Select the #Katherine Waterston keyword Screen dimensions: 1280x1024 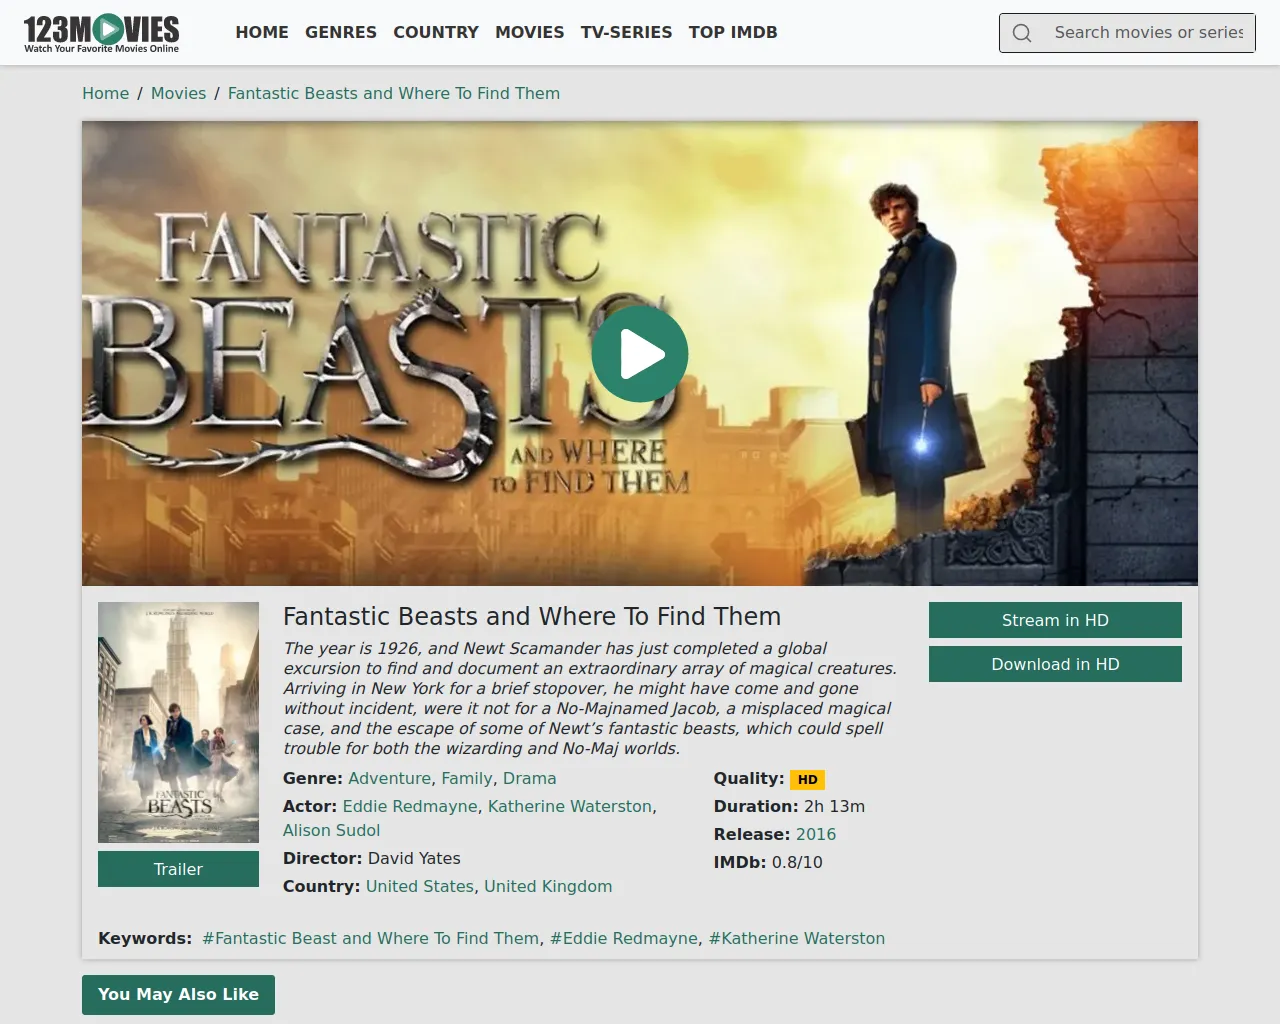click(796, 938)
